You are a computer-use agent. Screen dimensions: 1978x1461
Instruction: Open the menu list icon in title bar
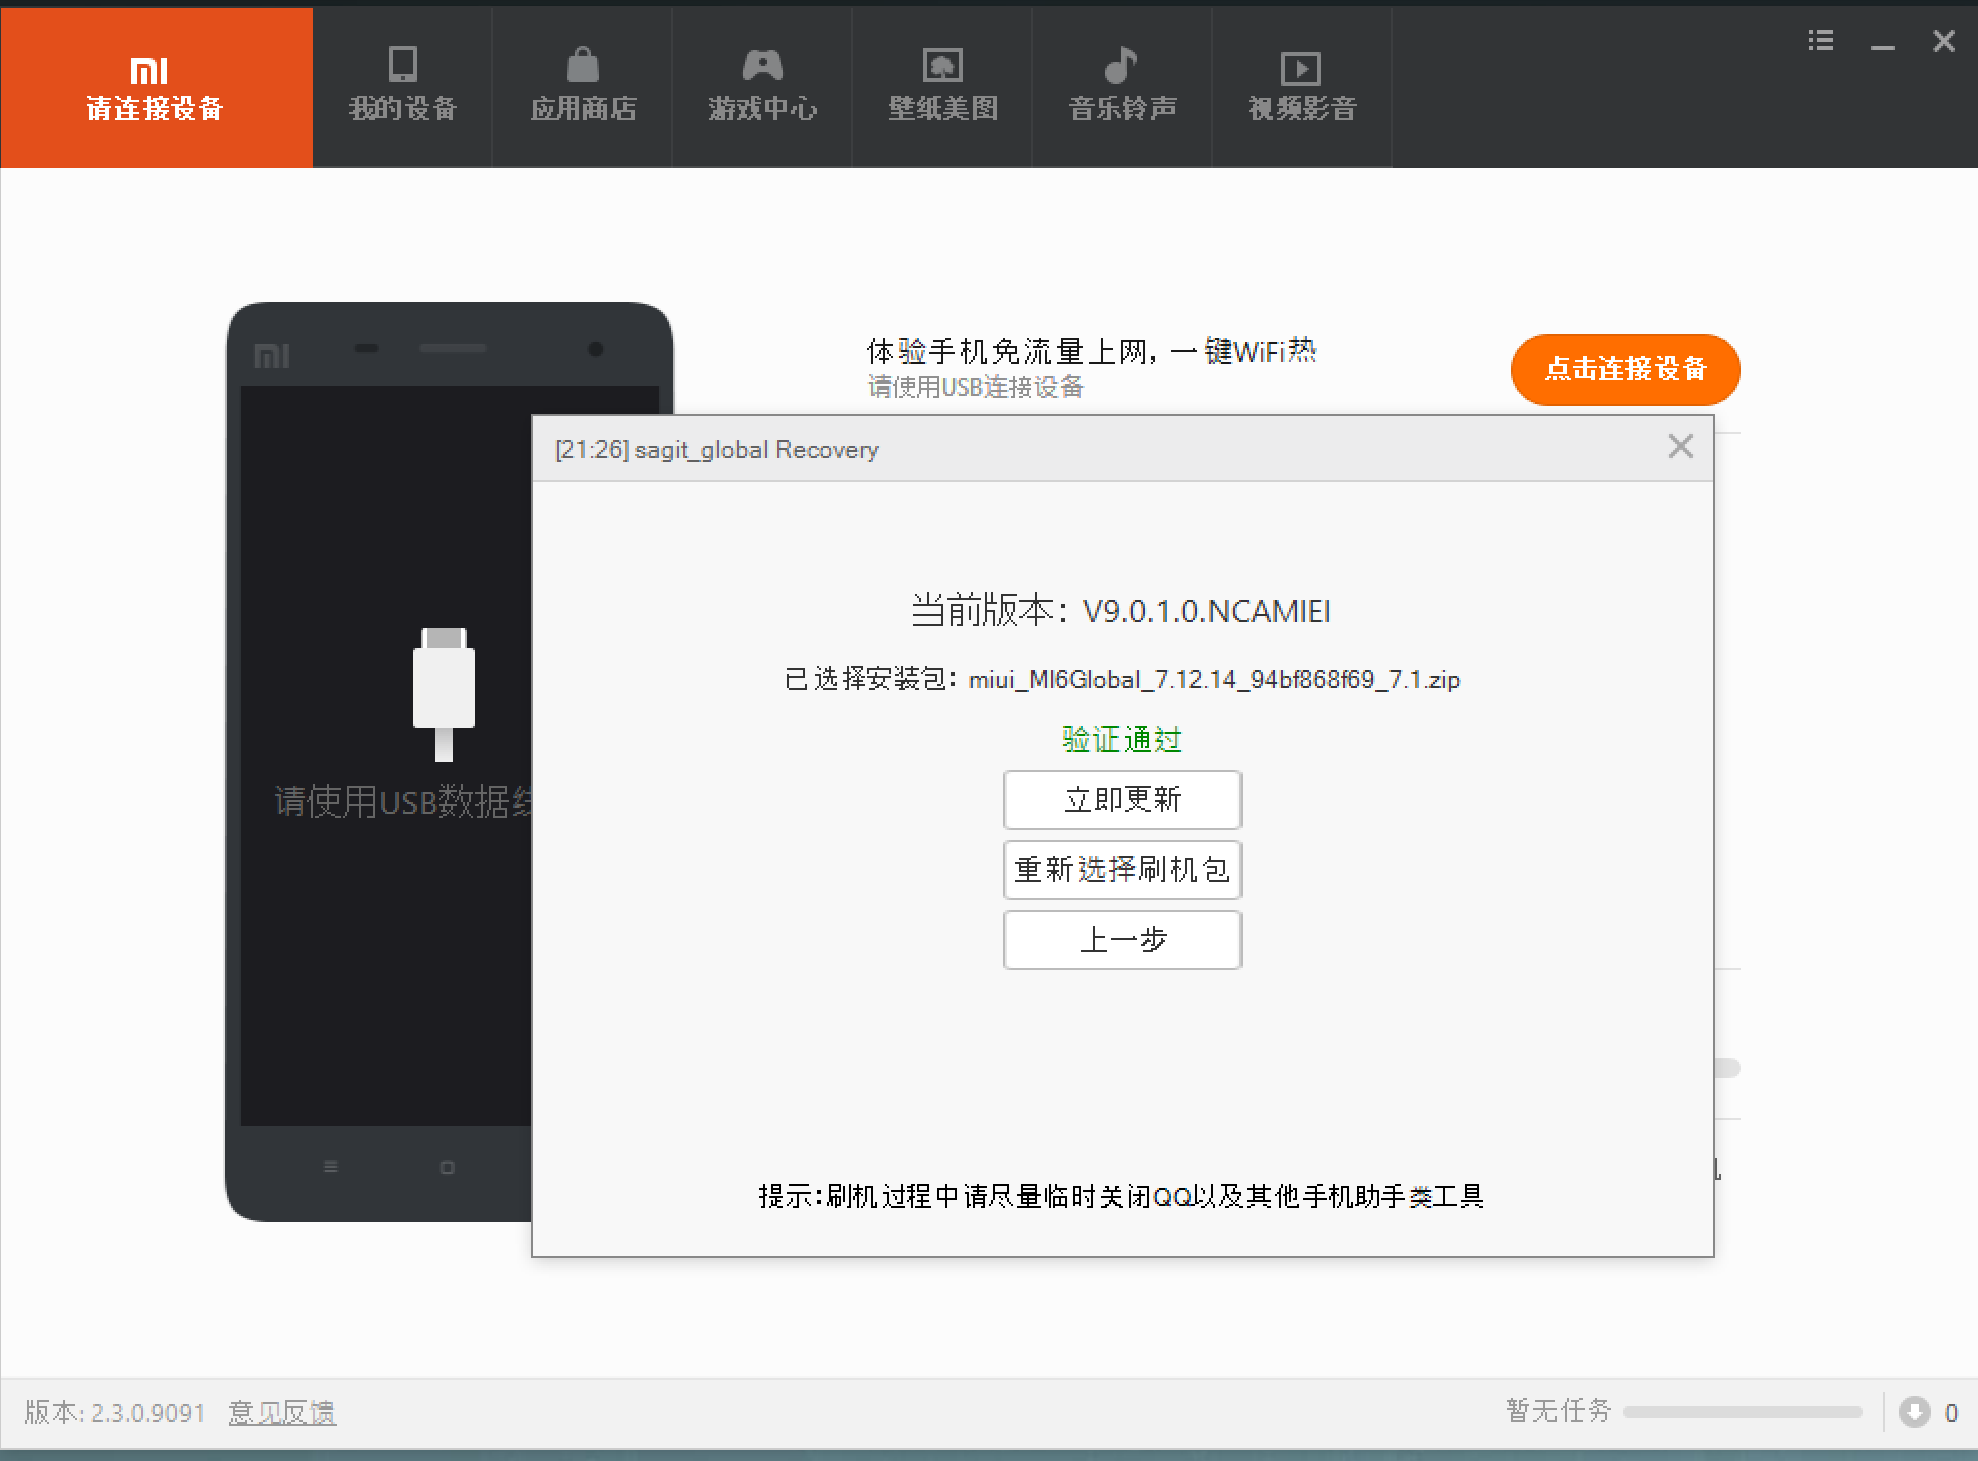click(1820, 41)
